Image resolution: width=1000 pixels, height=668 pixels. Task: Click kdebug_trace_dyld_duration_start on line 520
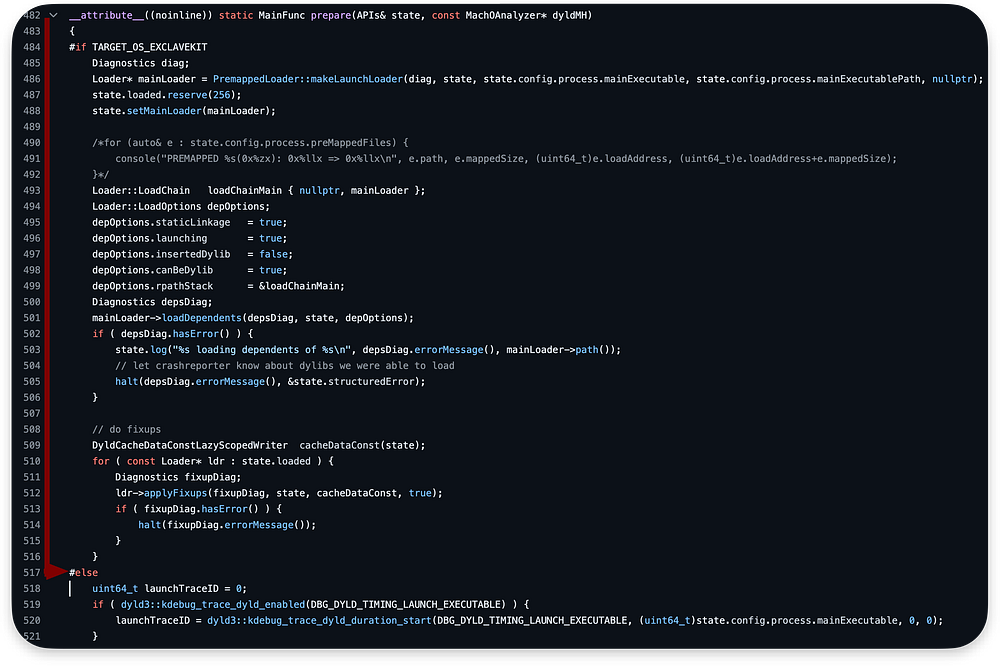click(319, 621)
